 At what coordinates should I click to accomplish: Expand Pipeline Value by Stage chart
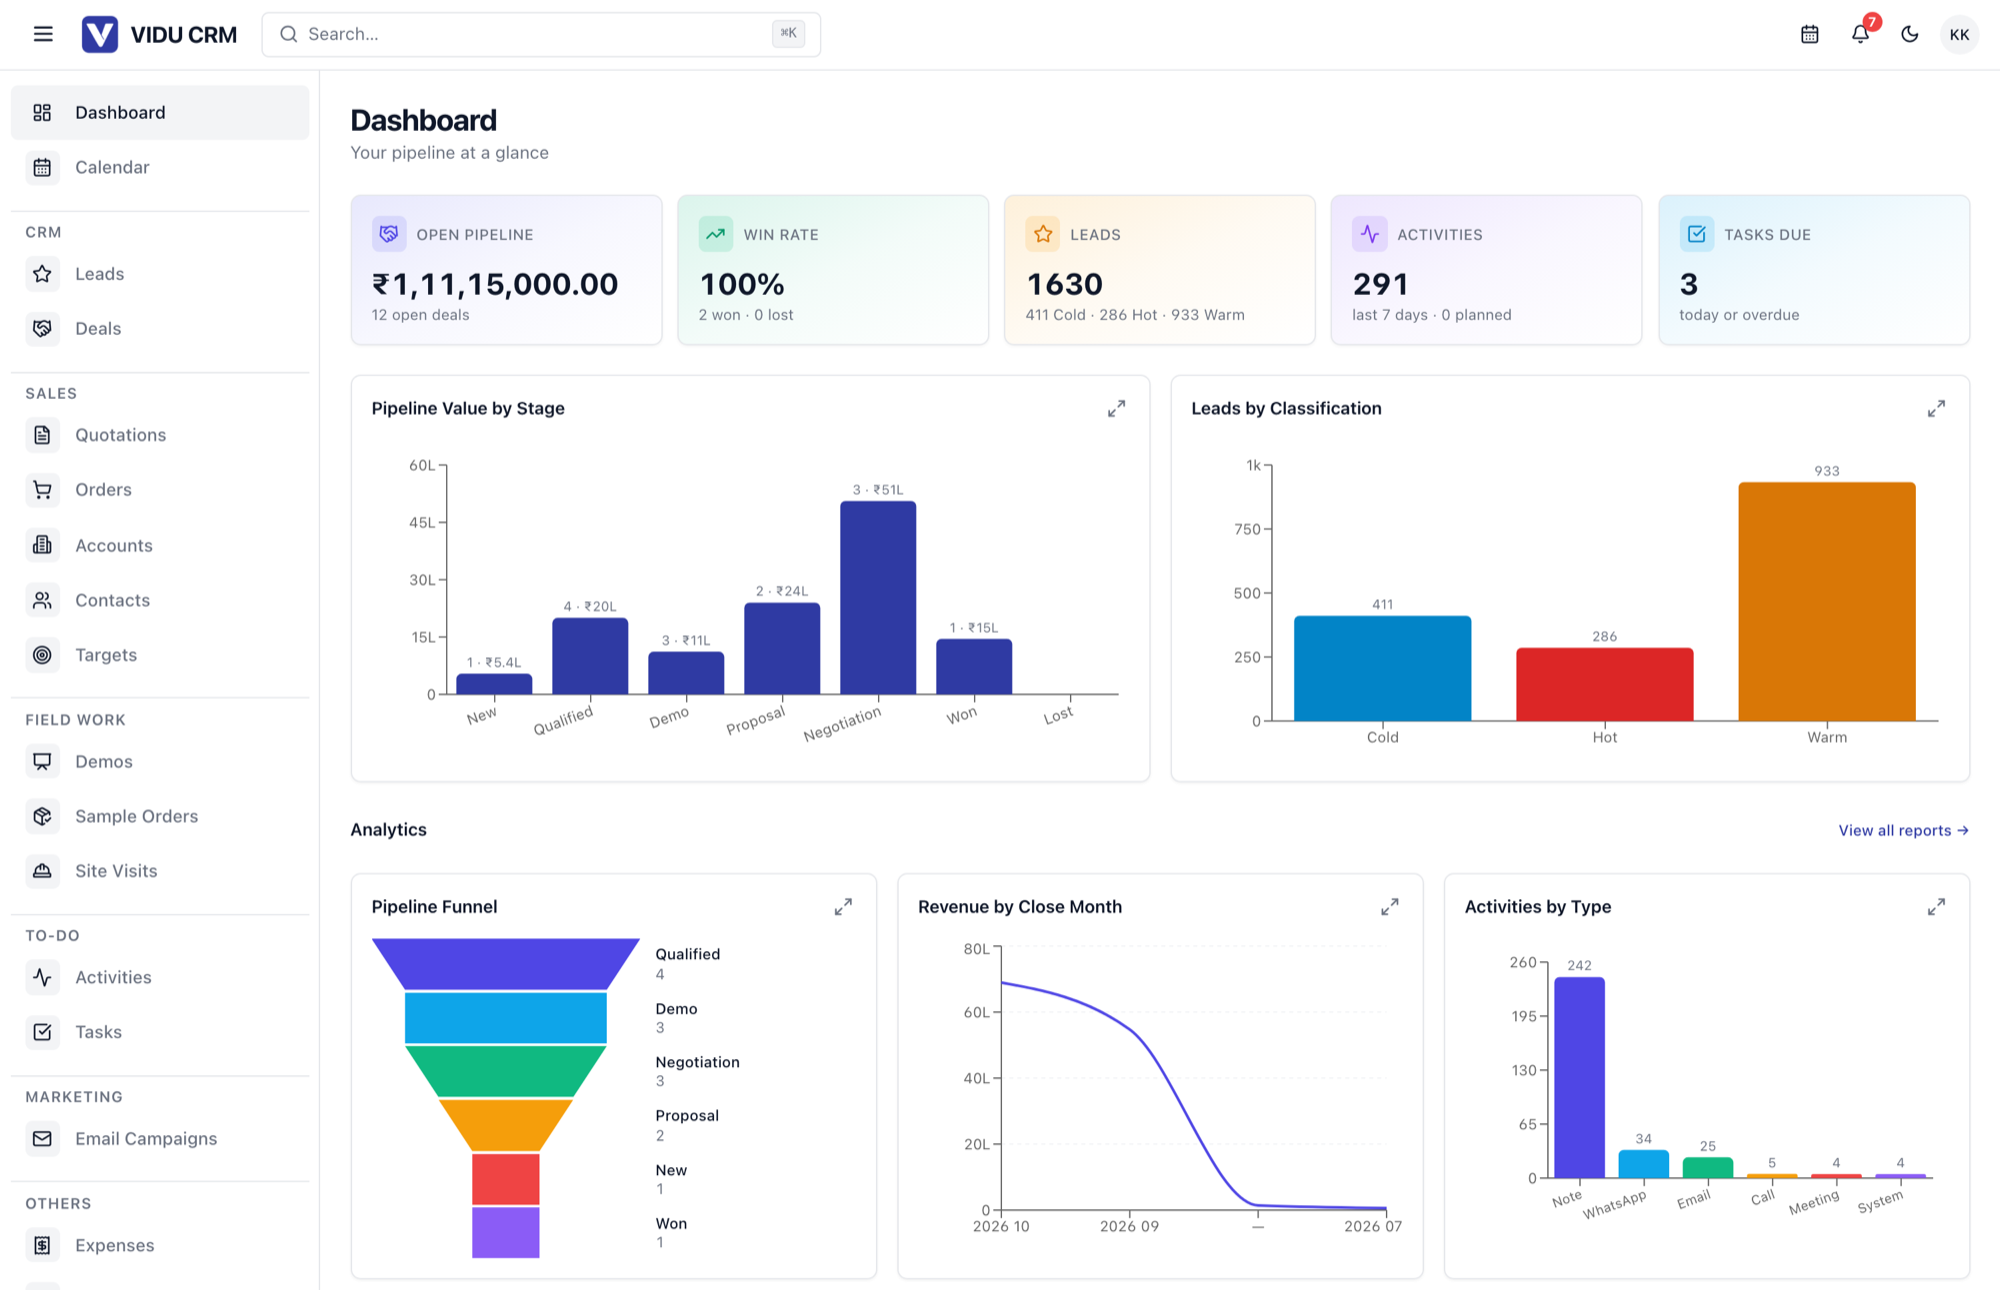1116,409
